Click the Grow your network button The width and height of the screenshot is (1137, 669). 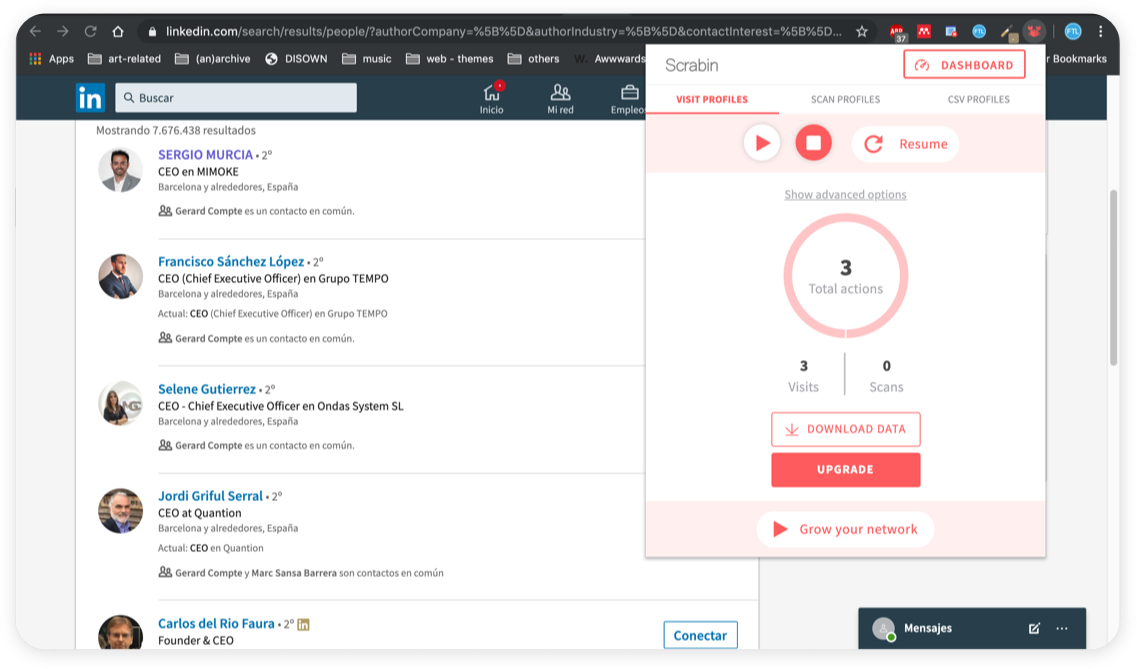coord(845,529)
